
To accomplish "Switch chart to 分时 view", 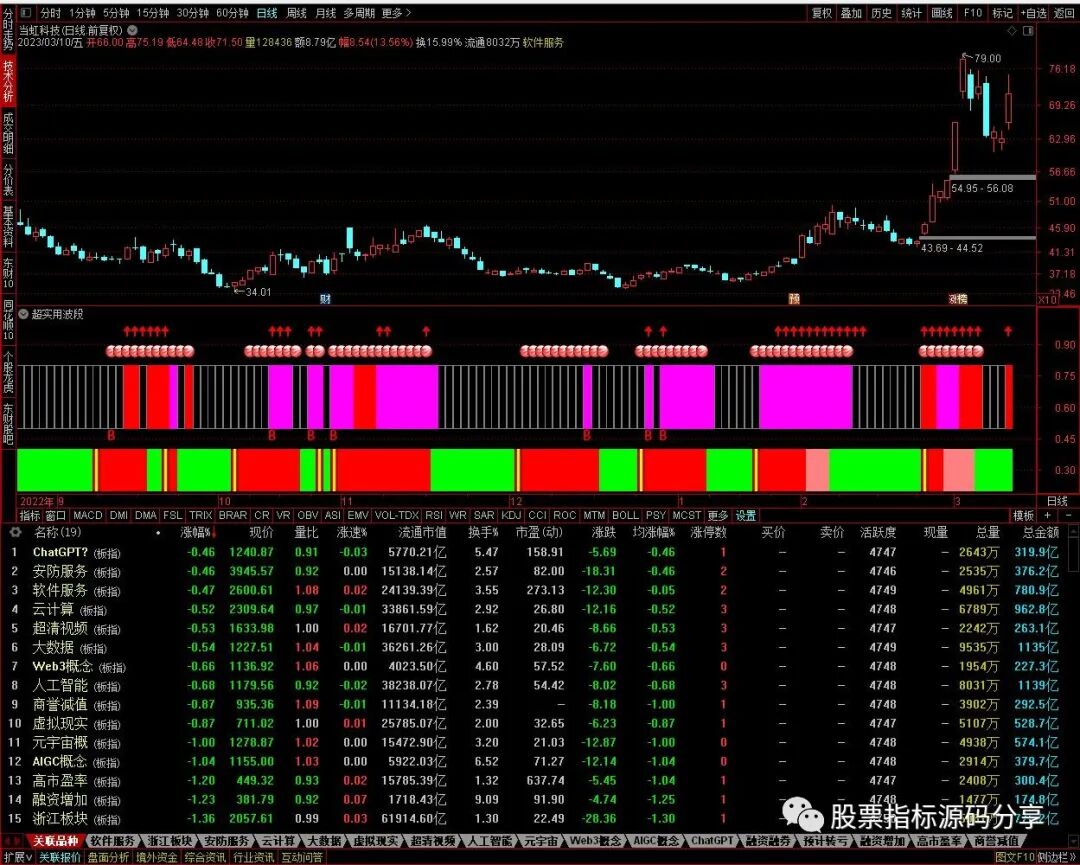I will [50, 13].
